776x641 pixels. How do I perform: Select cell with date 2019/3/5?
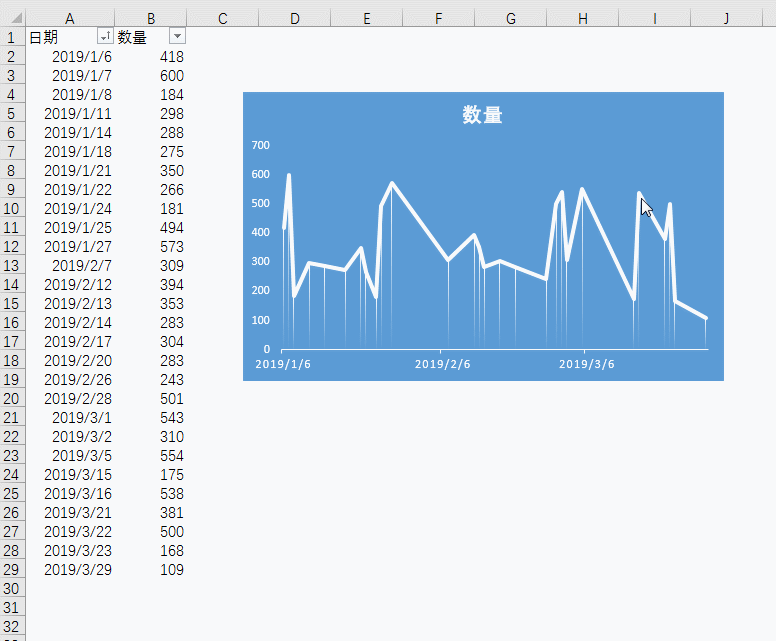point(70,455)
